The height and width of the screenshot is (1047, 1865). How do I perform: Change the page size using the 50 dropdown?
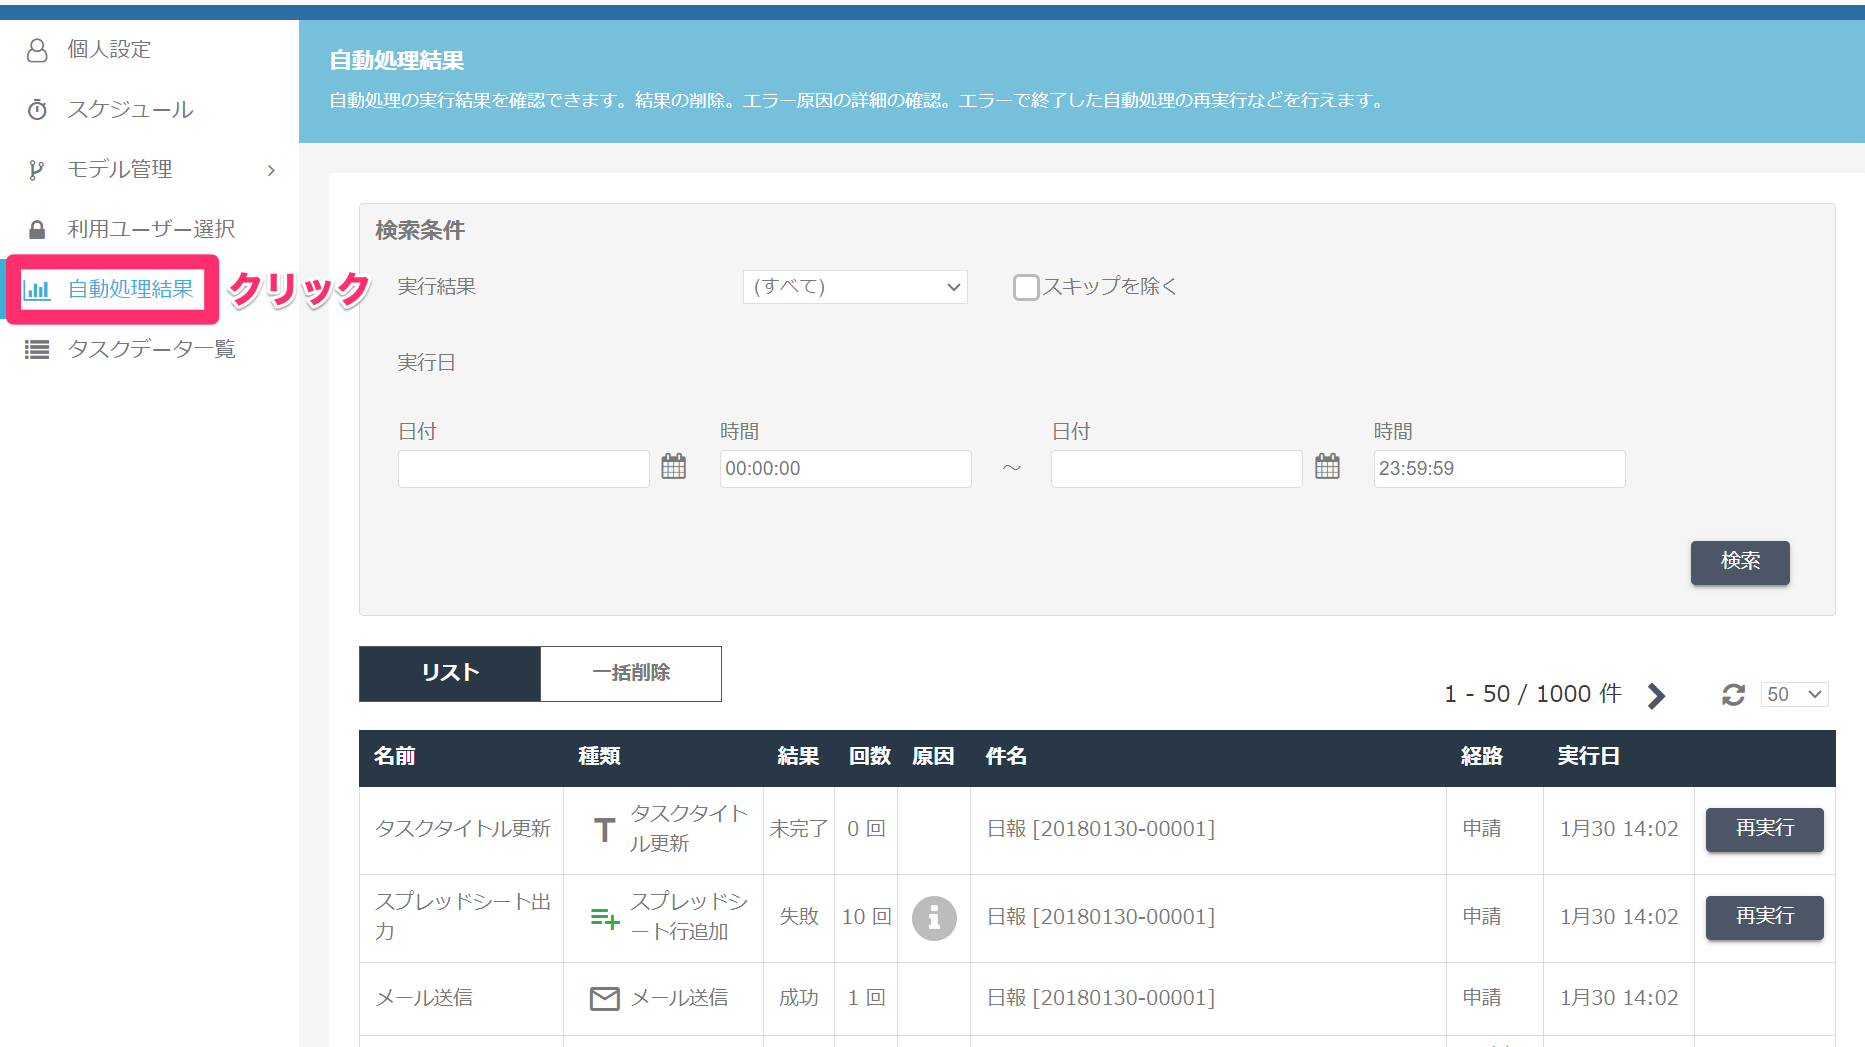click(1793, 694)
